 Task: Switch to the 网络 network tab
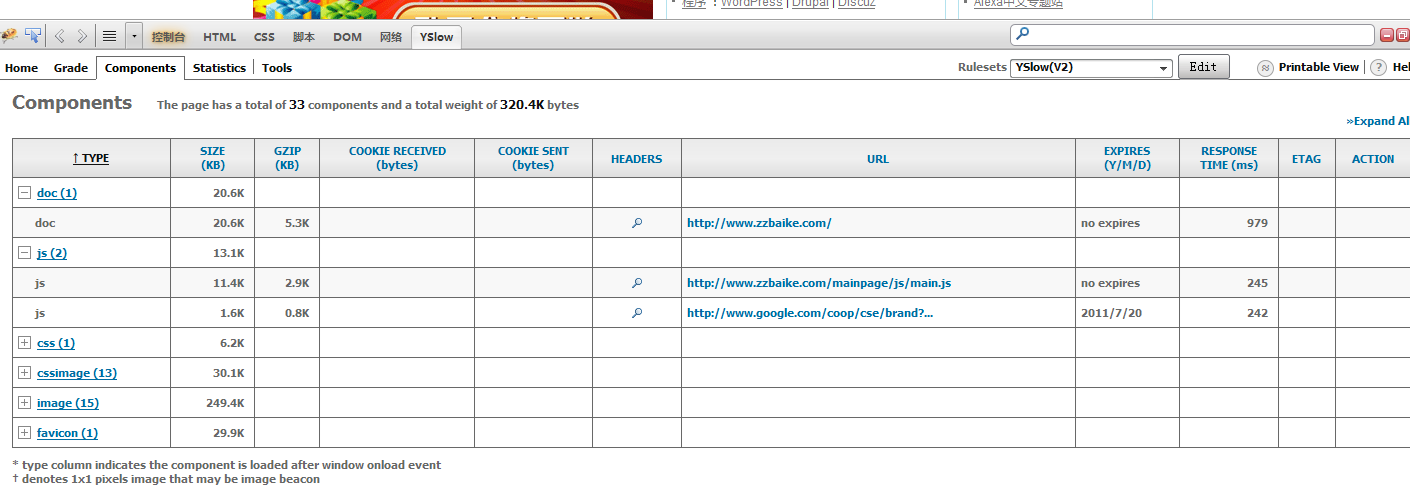(x=391, y=37)
